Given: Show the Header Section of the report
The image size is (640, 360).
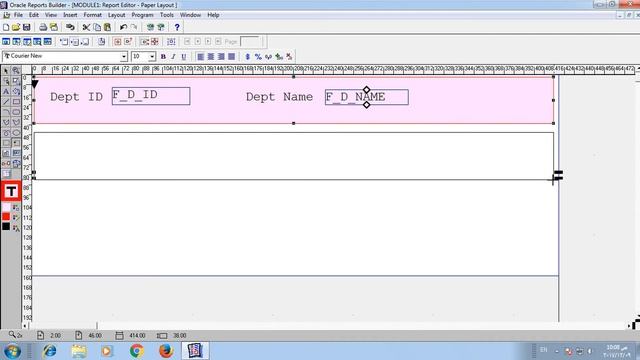Looking at the screenshot, I should [64, 42].
